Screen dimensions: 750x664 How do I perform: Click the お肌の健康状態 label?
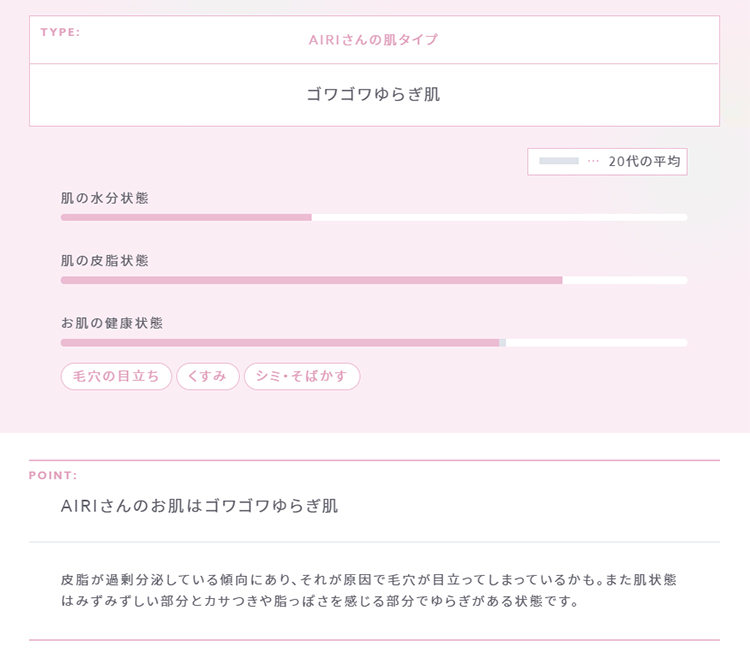point(112,323)
